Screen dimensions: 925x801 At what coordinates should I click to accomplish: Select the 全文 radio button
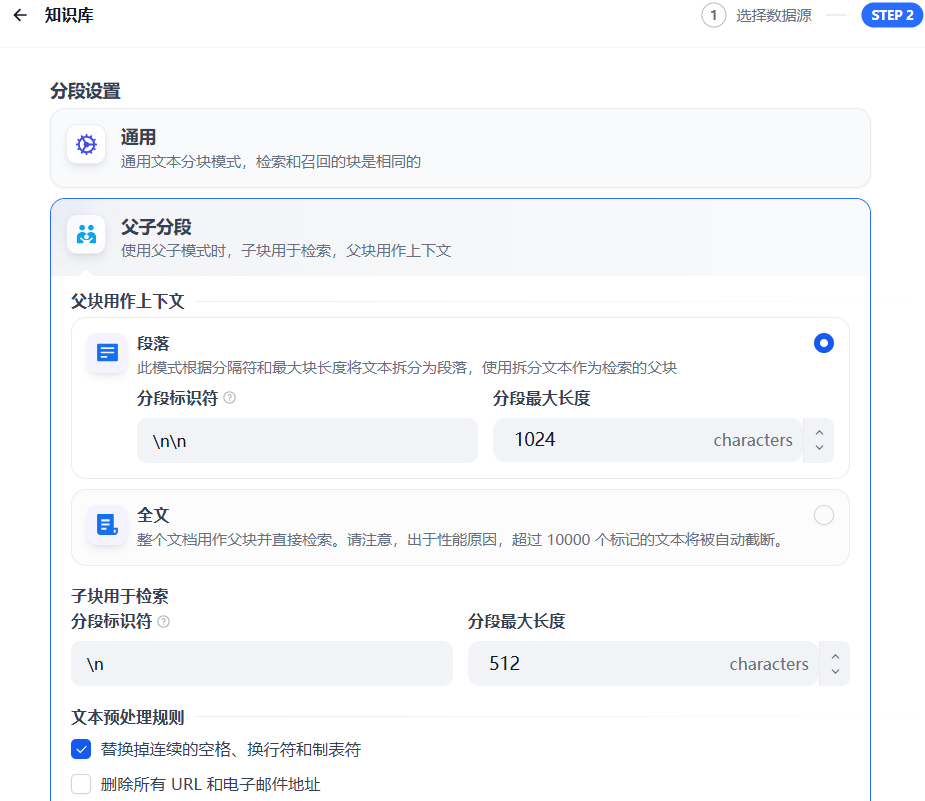824,515
